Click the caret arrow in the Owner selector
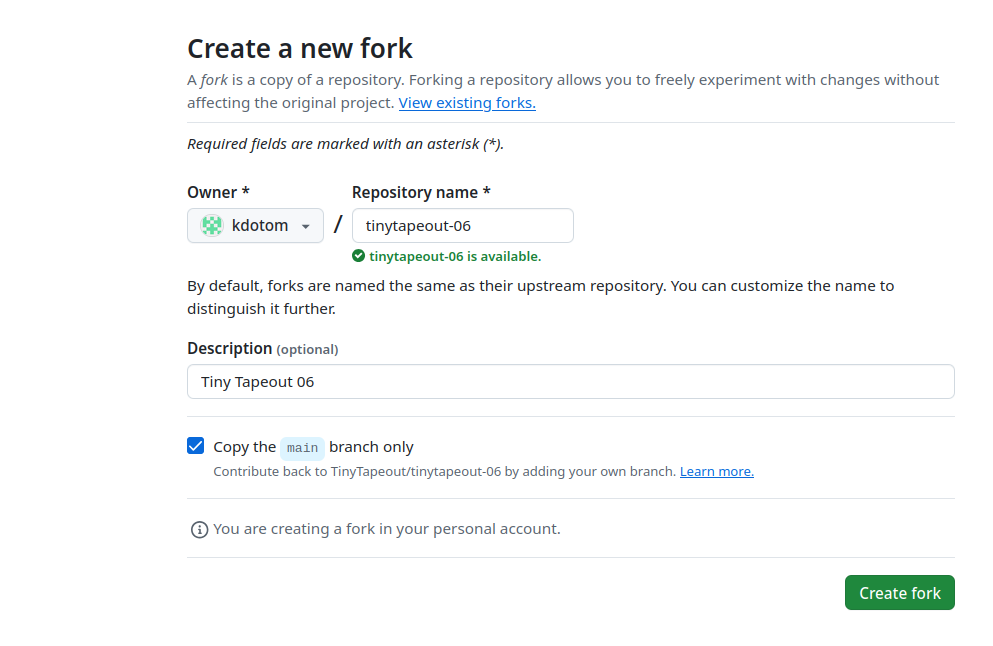Screen dimensions: 993x646 (306, 227)
